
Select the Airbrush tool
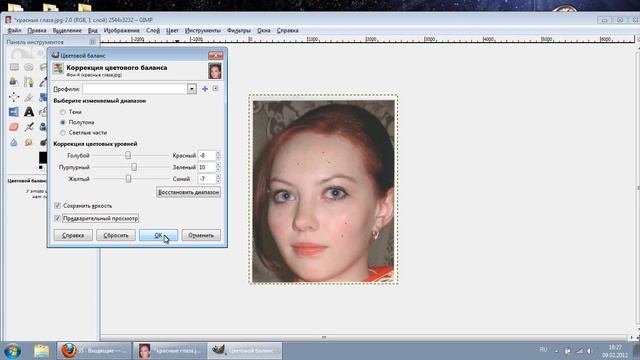point(29,127)
